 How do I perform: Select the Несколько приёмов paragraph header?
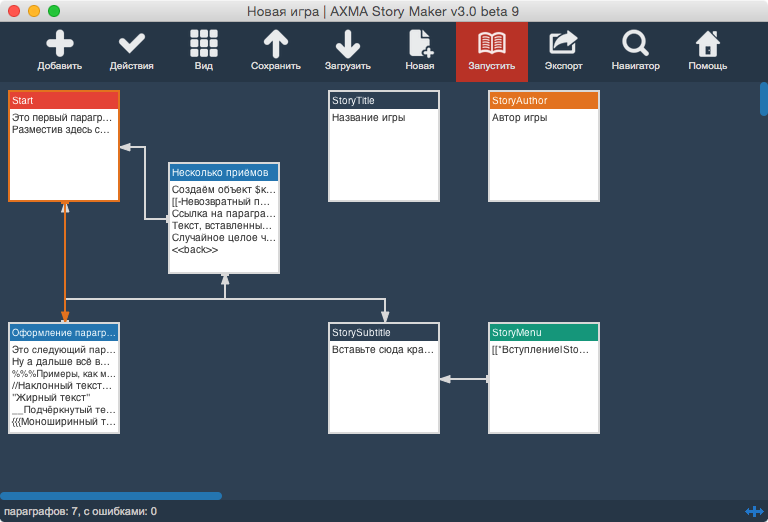(x=224, y=172)
